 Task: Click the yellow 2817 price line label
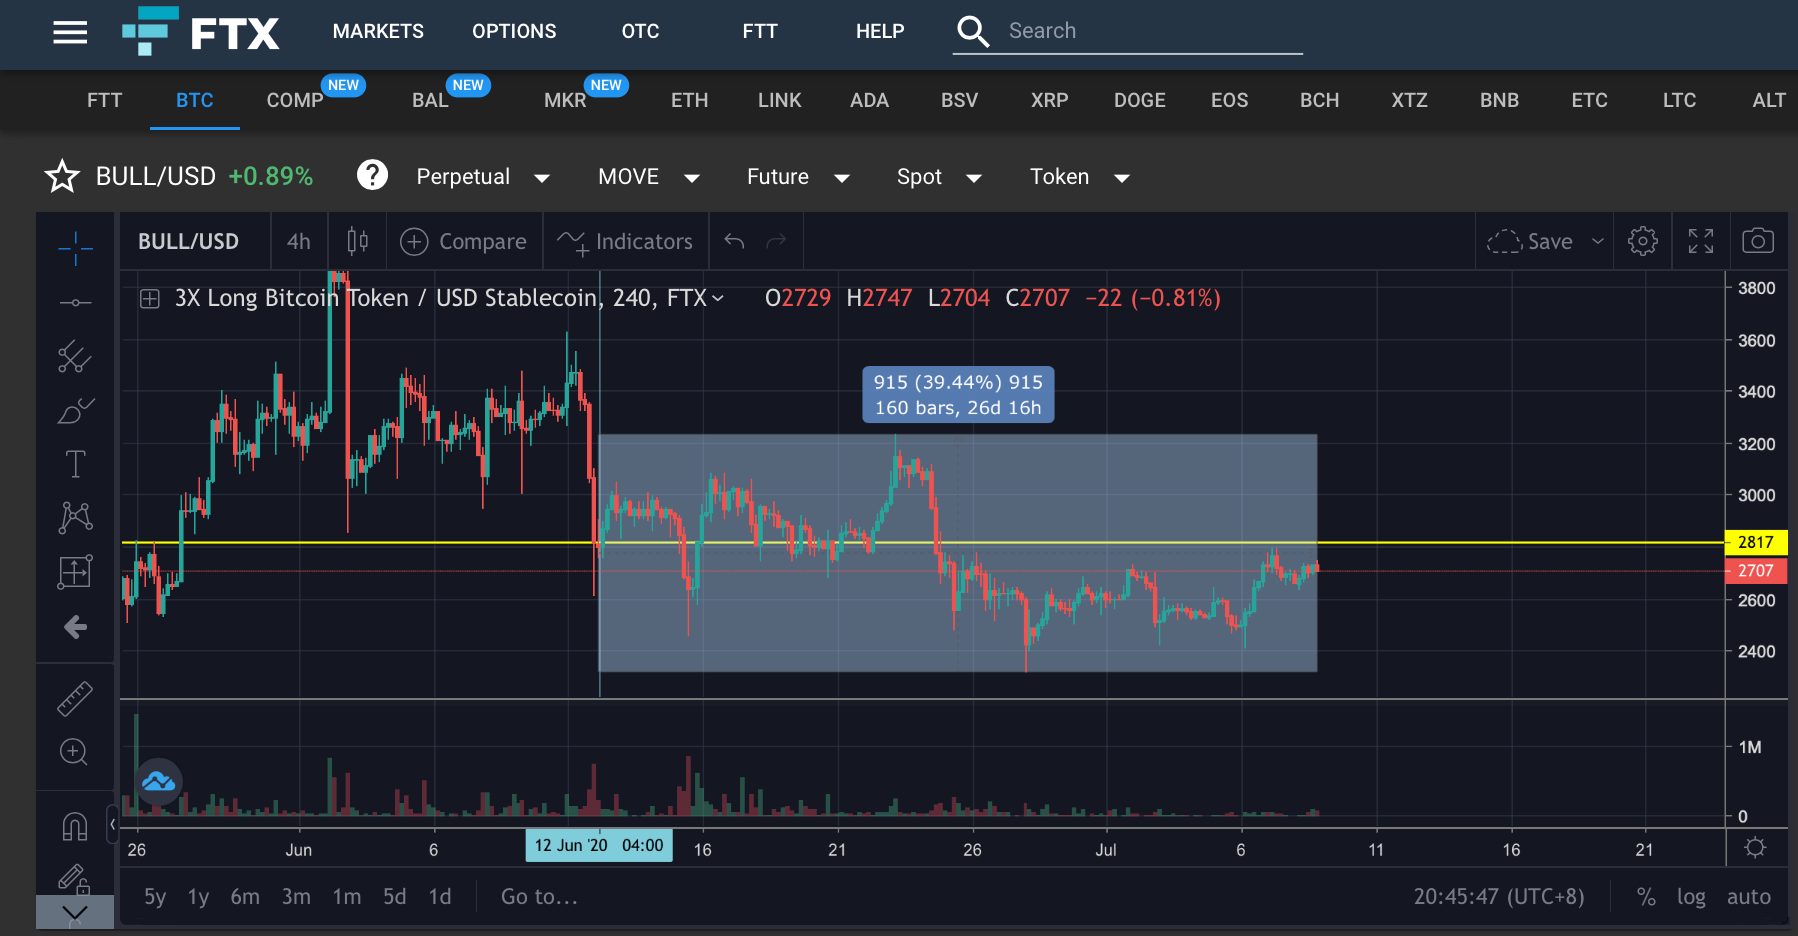click(x=1756, y=542)
